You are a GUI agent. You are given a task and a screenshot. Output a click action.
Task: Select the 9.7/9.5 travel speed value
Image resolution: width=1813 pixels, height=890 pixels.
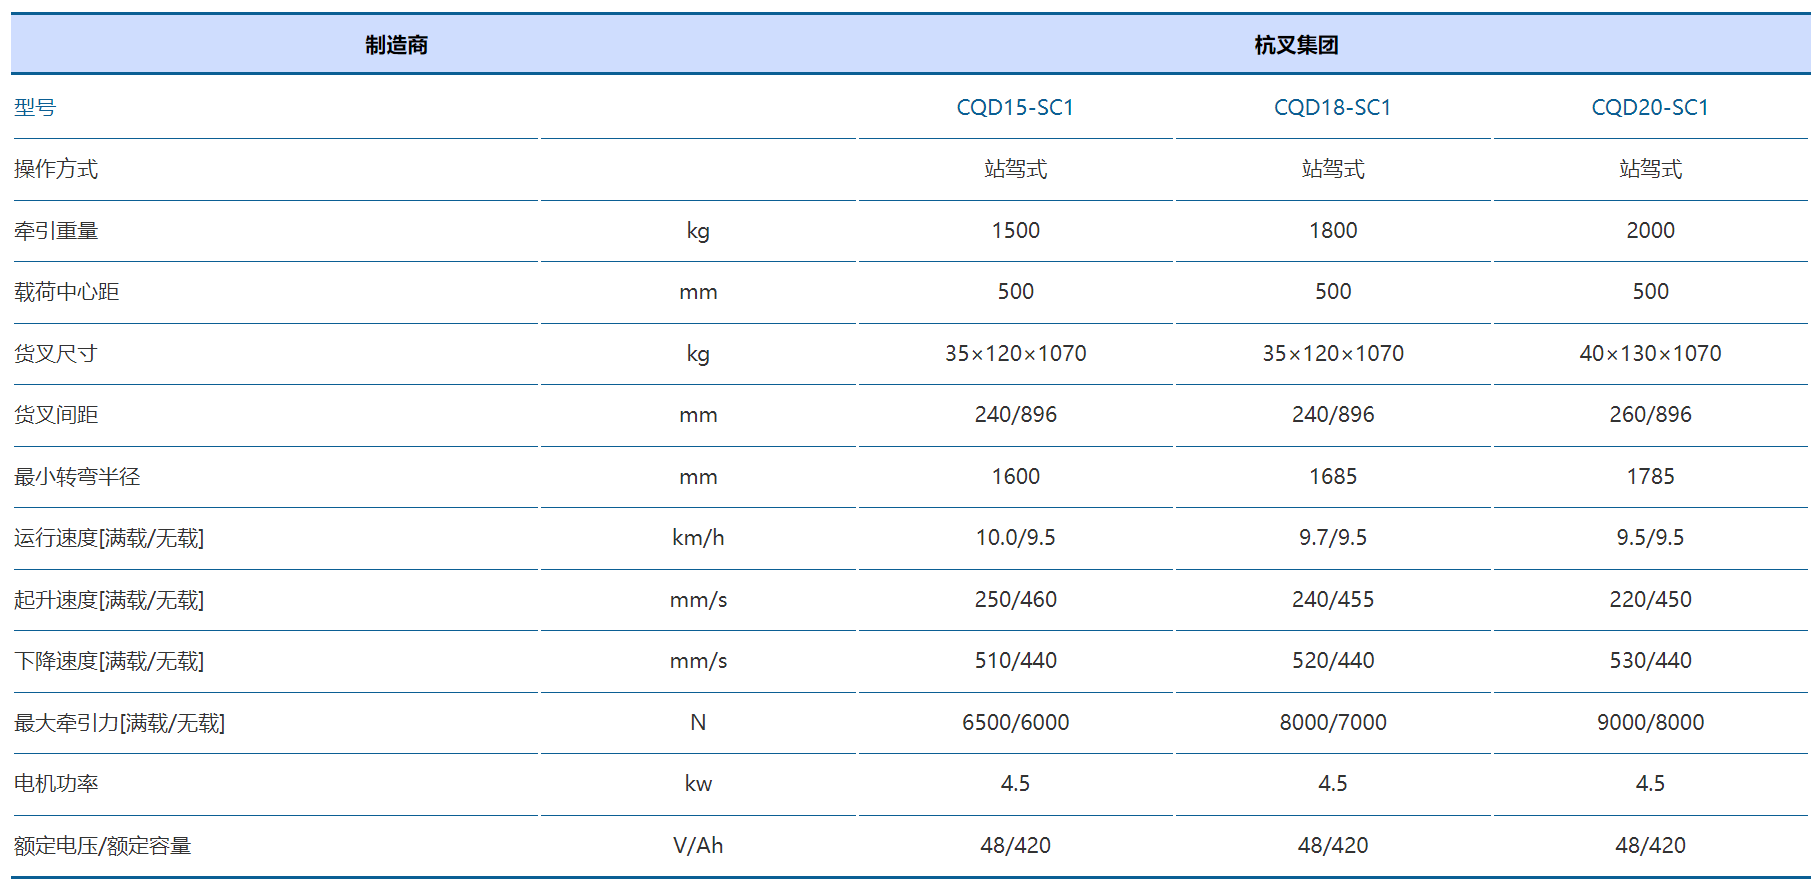(1332, 538)
